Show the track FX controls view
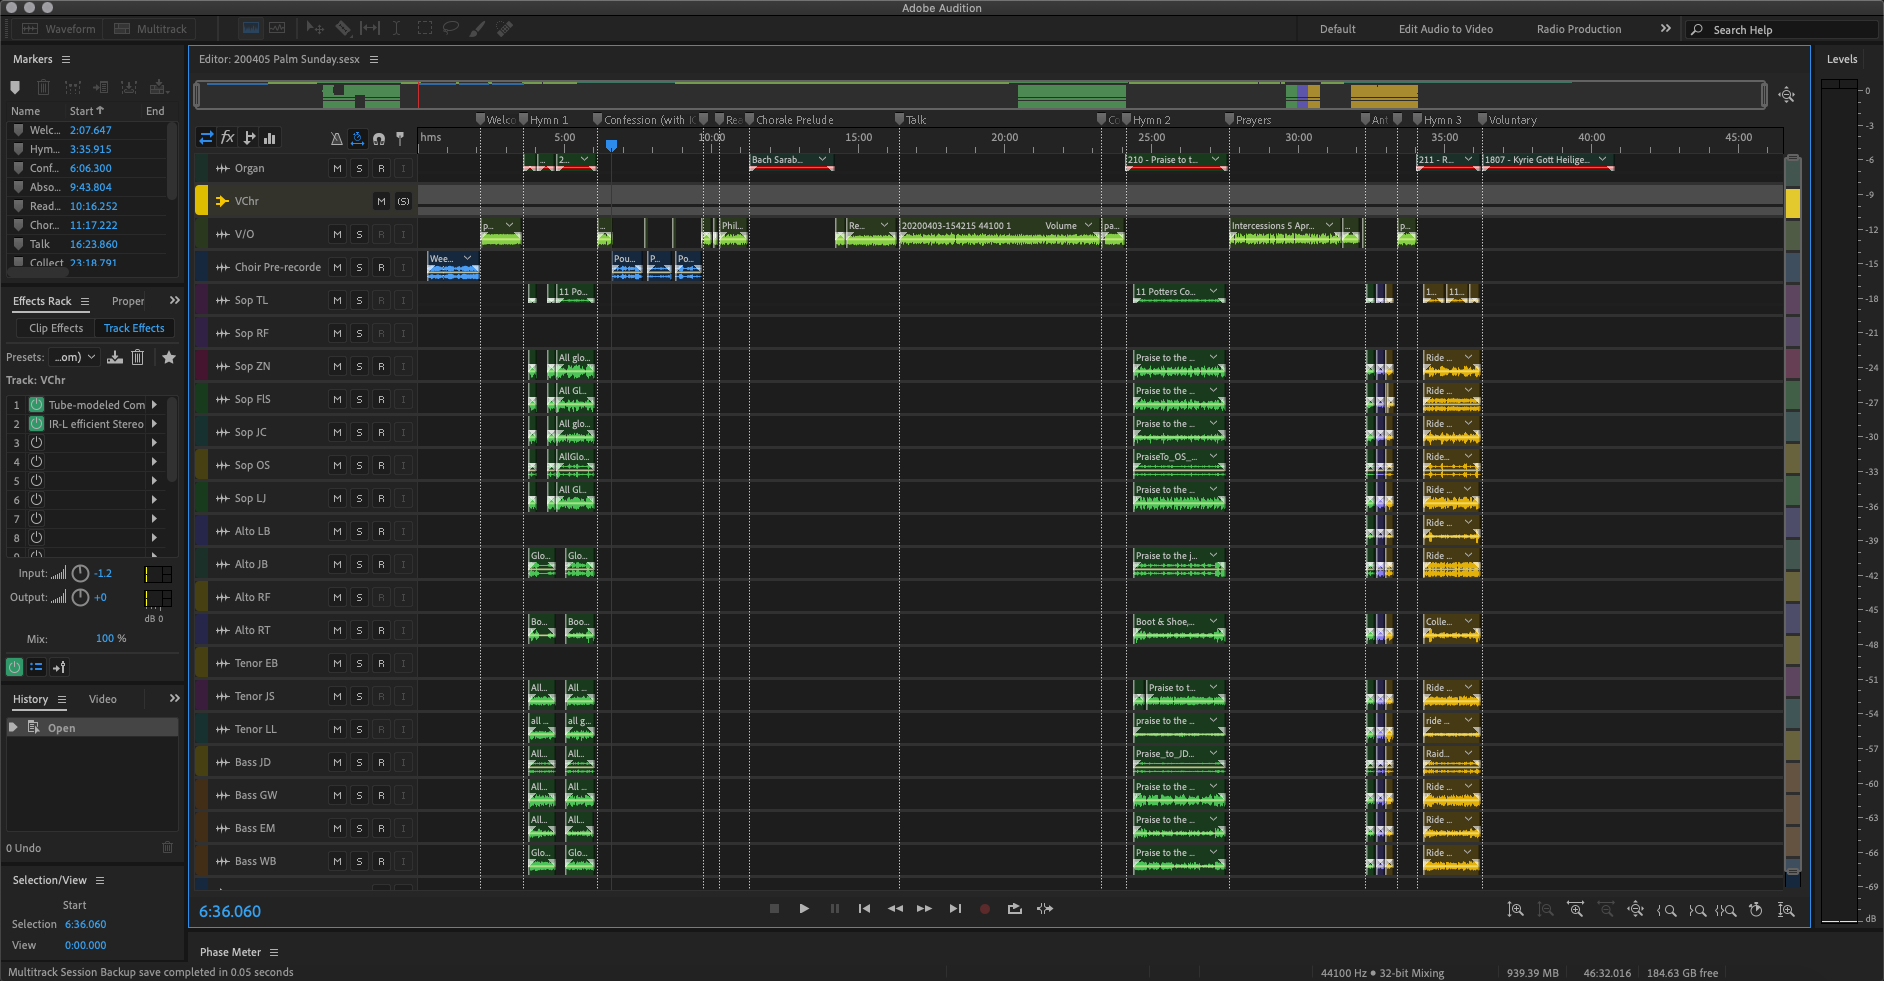 tap(228, 138)
